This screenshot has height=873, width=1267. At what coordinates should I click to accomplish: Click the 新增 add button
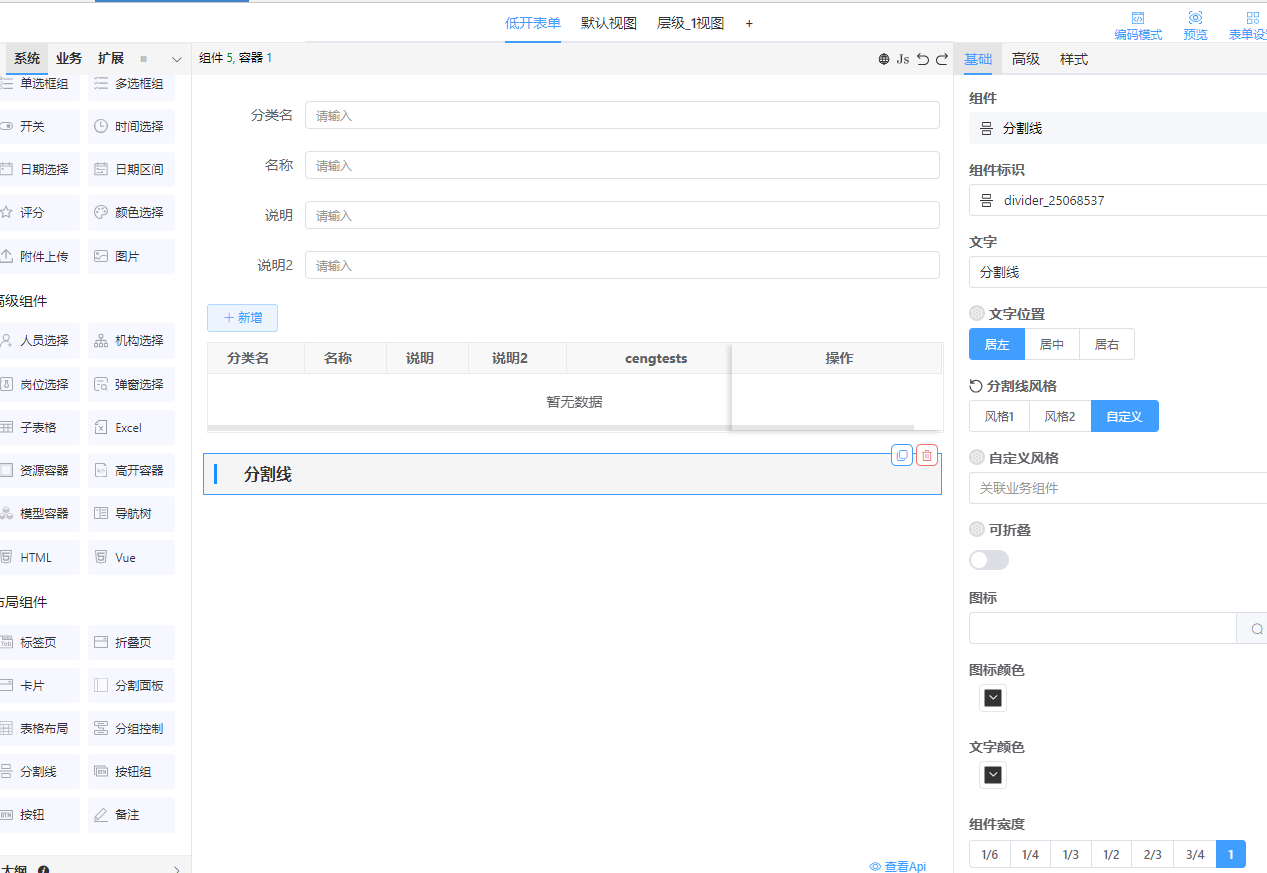[x=242, y=318]
